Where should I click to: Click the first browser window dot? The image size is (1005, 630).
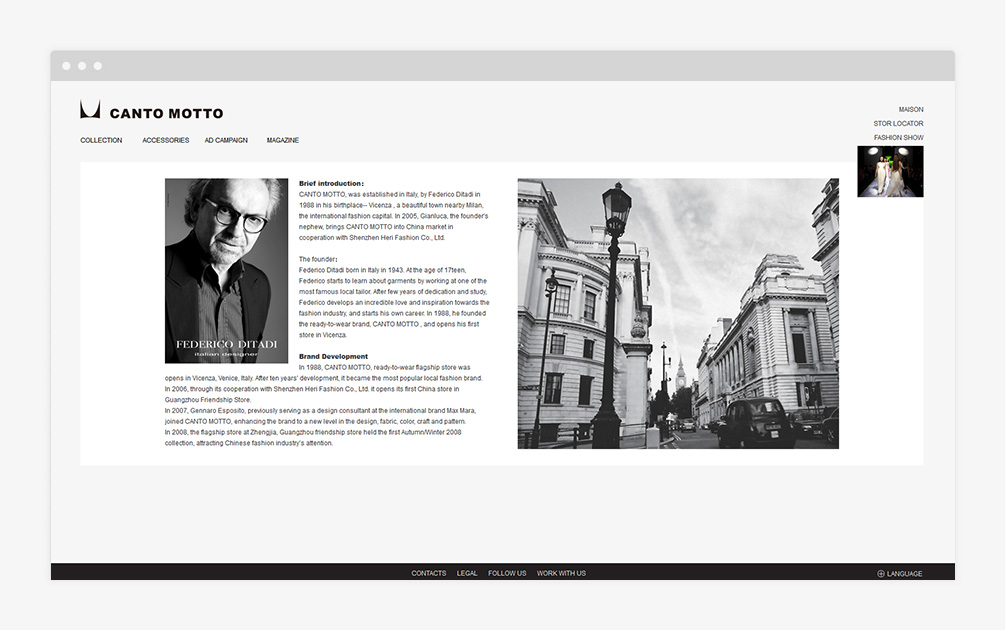point(66,66)
